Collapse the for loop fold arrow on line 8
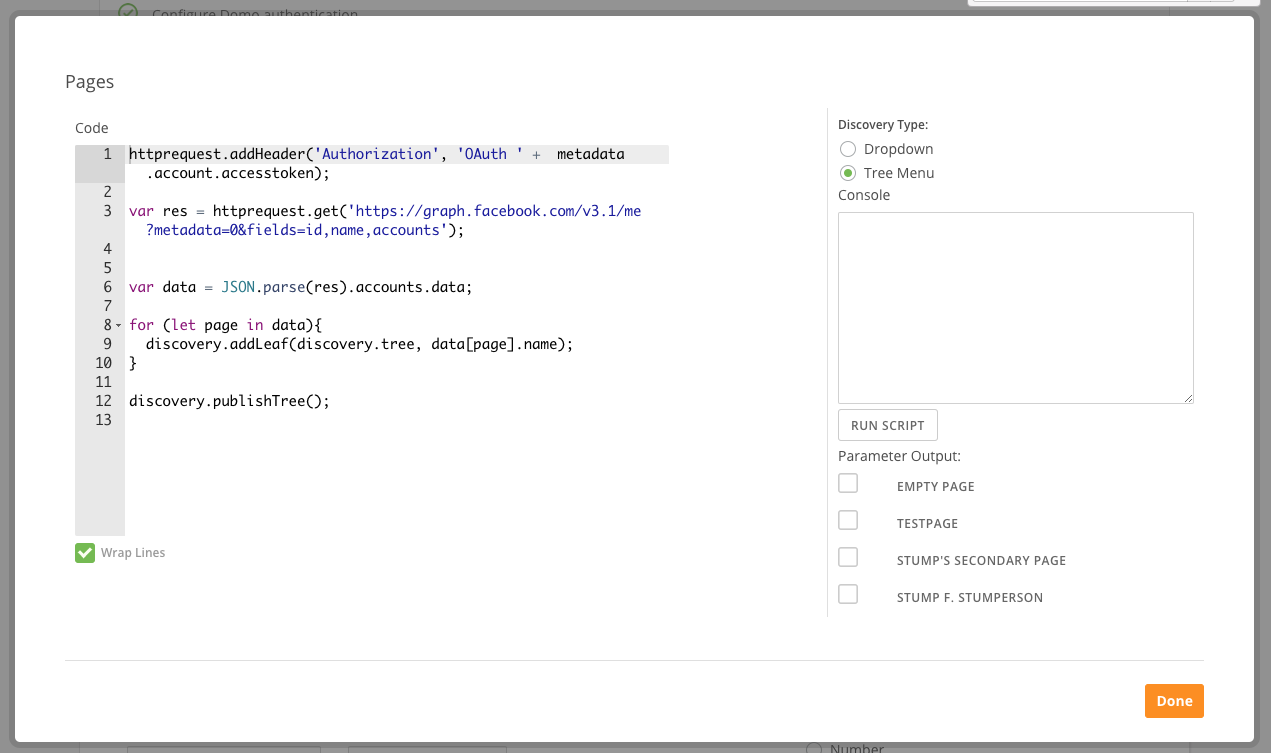The height and width of the screenshot is (753, 1271). tap(119, 326)
